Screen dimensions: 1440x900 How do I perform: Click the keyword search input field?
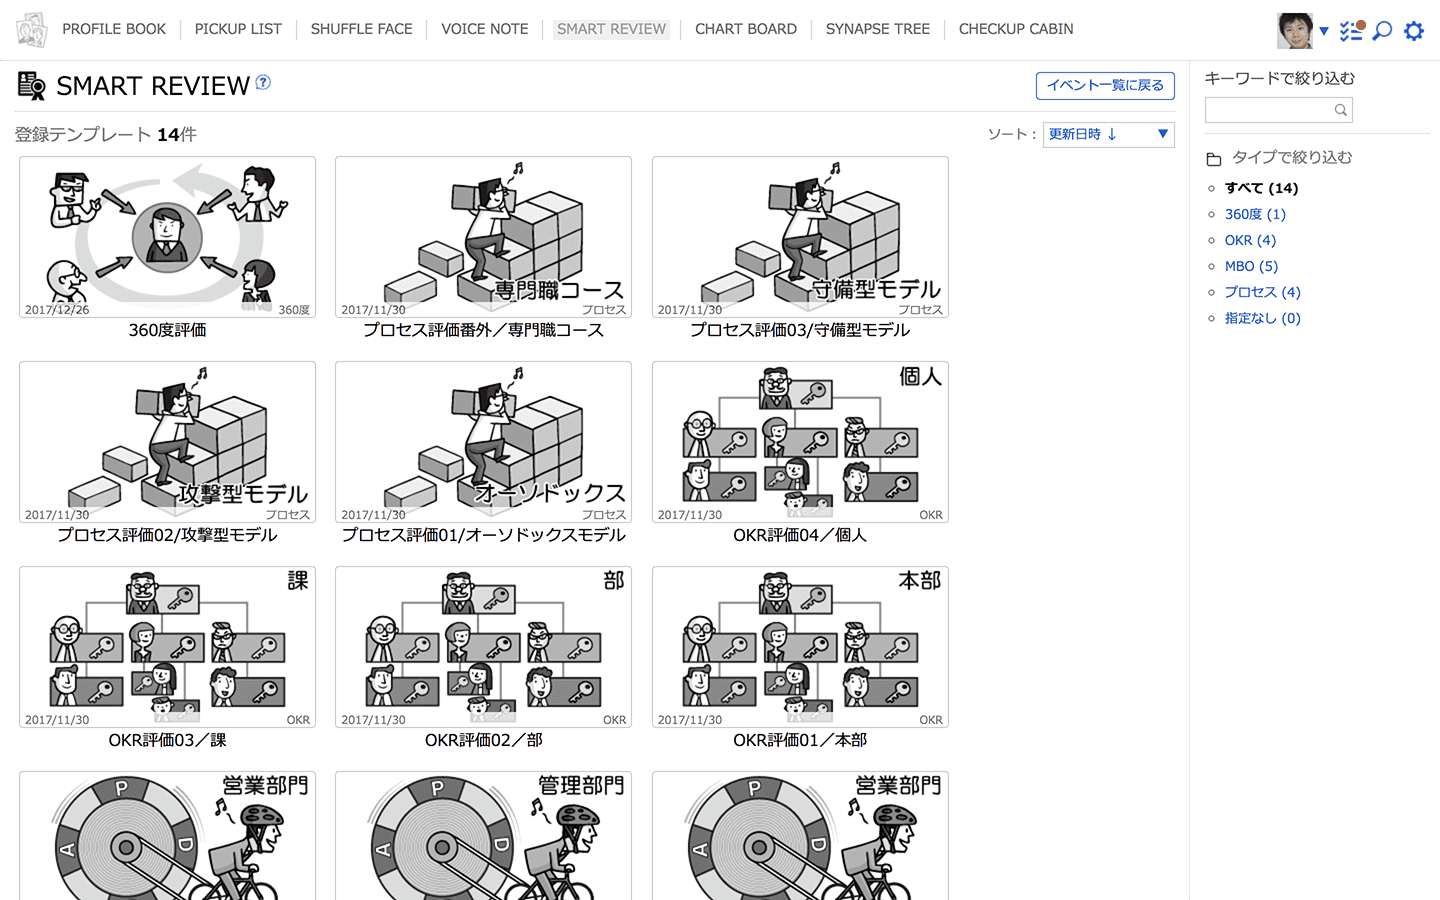pyautogui.click(x=1278, y=110)
